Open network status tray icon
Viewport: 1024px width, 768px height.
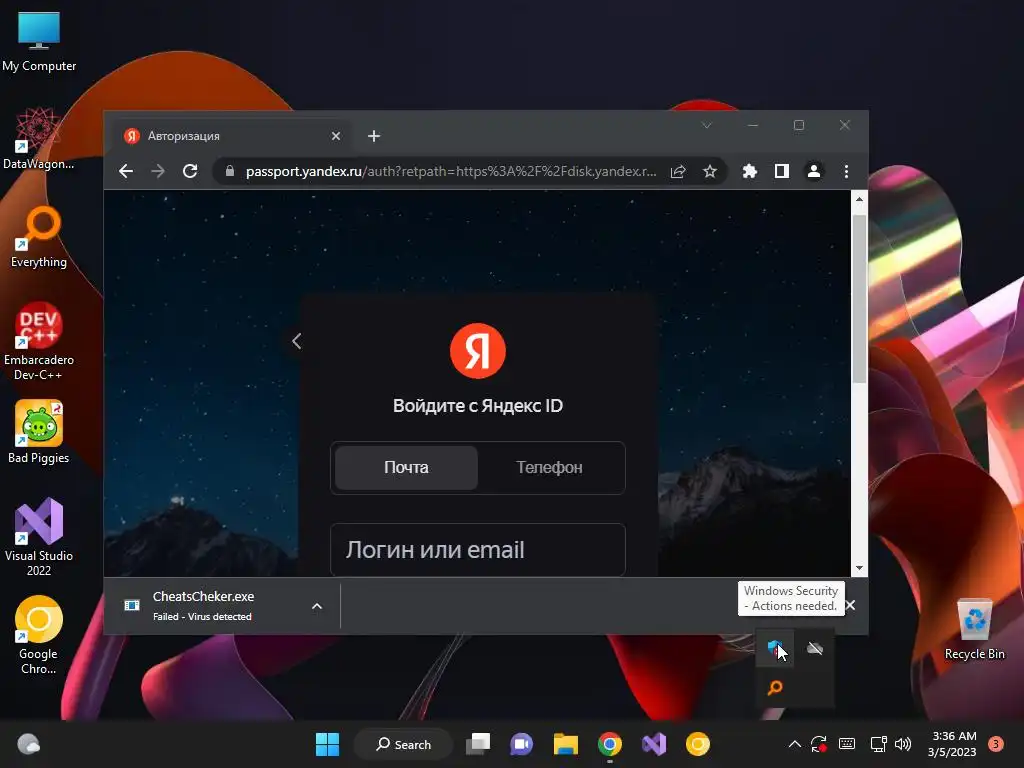[878, 744]
